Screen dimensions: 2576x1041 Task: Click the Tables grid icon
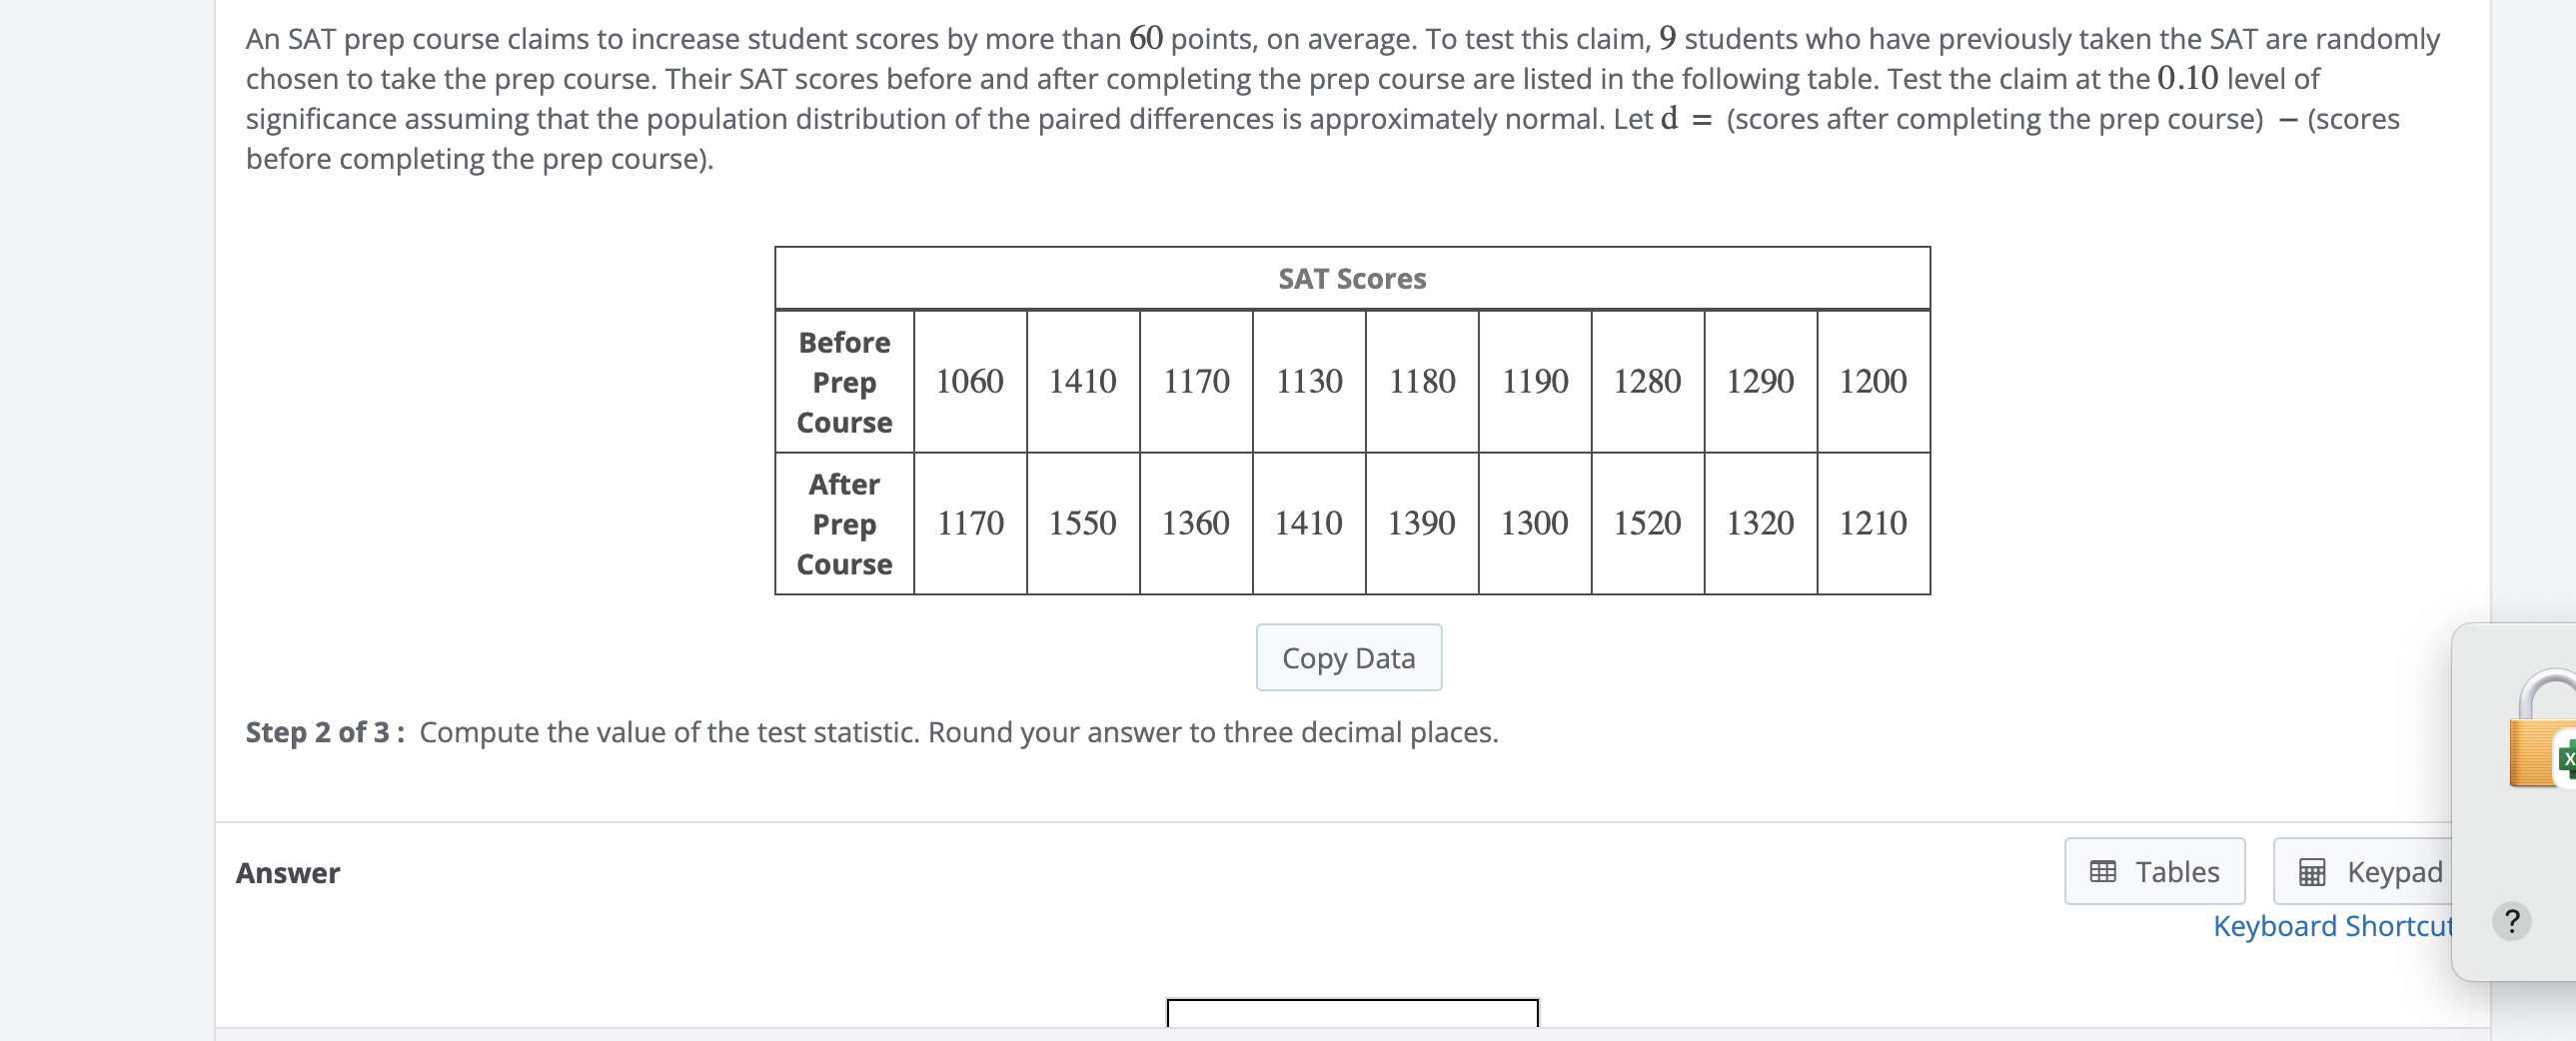tap(2103, 871)
